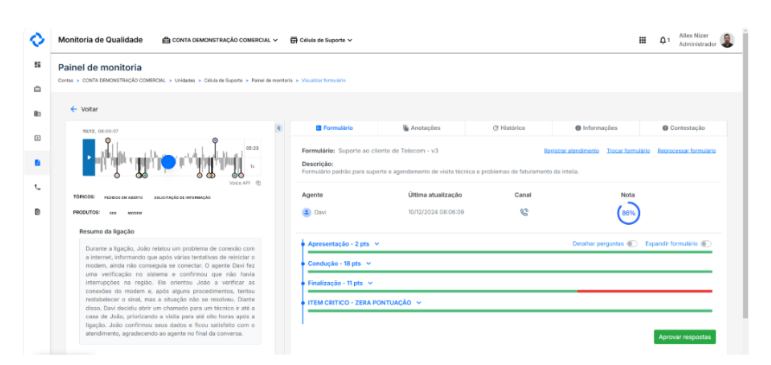Click the Painel de monitoria breadcrumb link
The width and height of the screenshot is (771, 365).
pos(272,80)
